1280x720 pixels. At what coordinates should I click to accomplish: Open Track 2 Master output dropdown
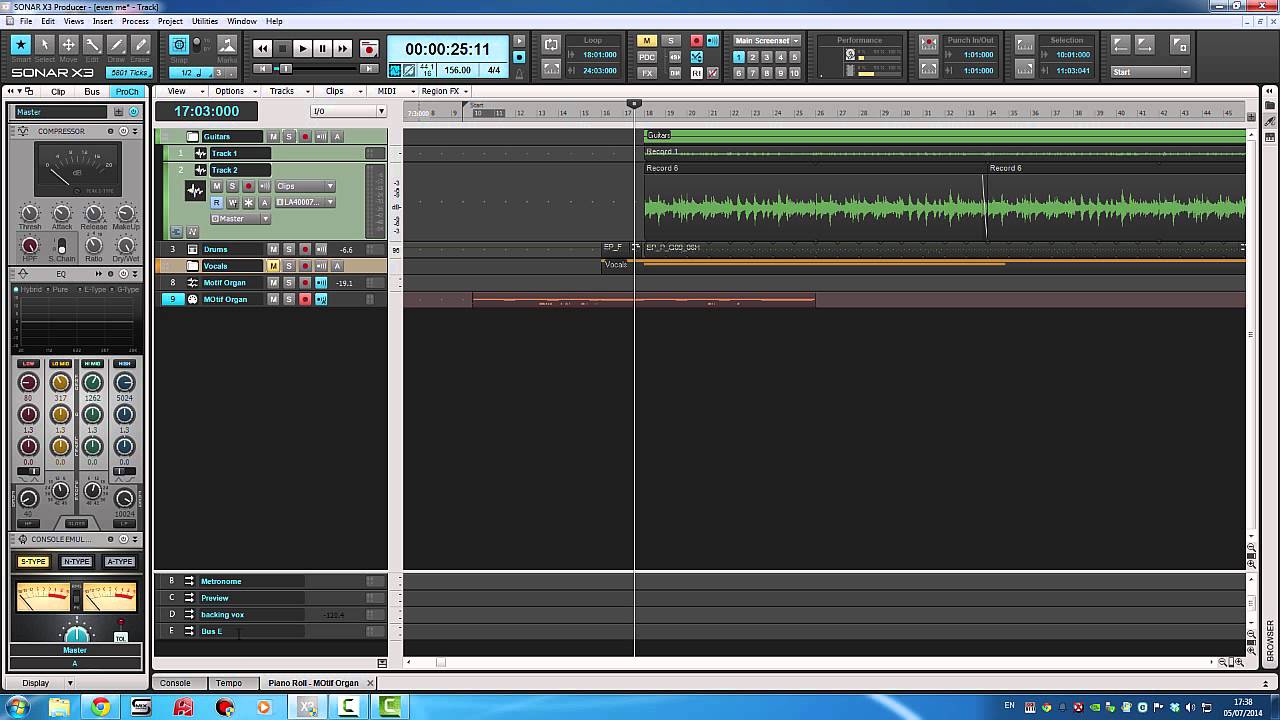[x=240, y=219]
